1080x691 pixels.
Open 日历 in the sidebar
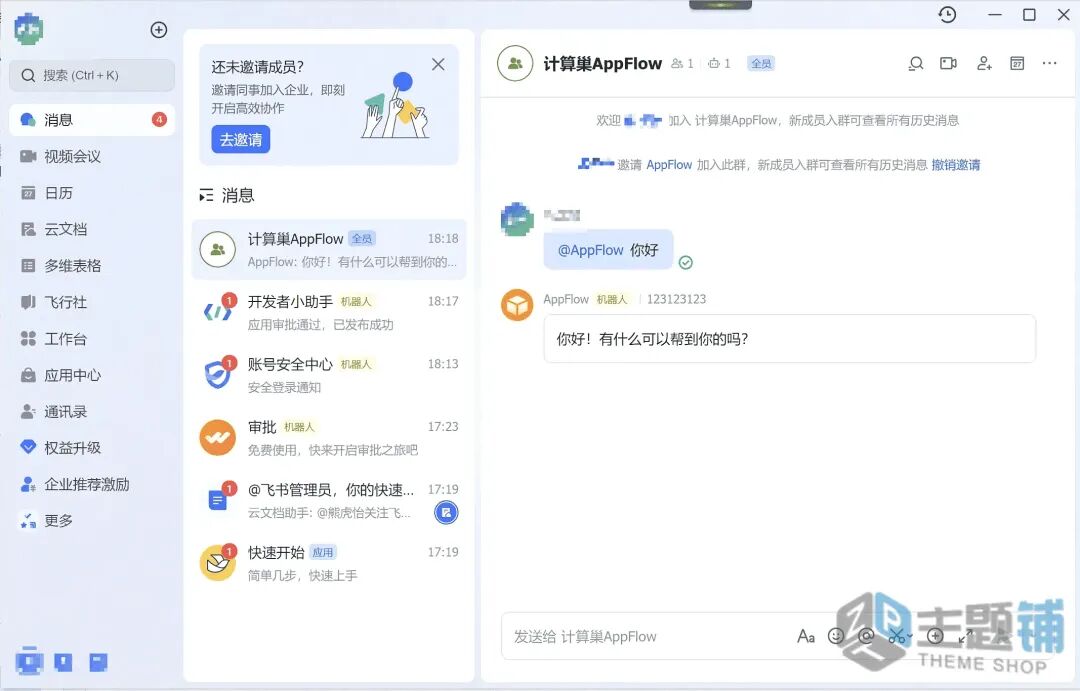point(92,193)
